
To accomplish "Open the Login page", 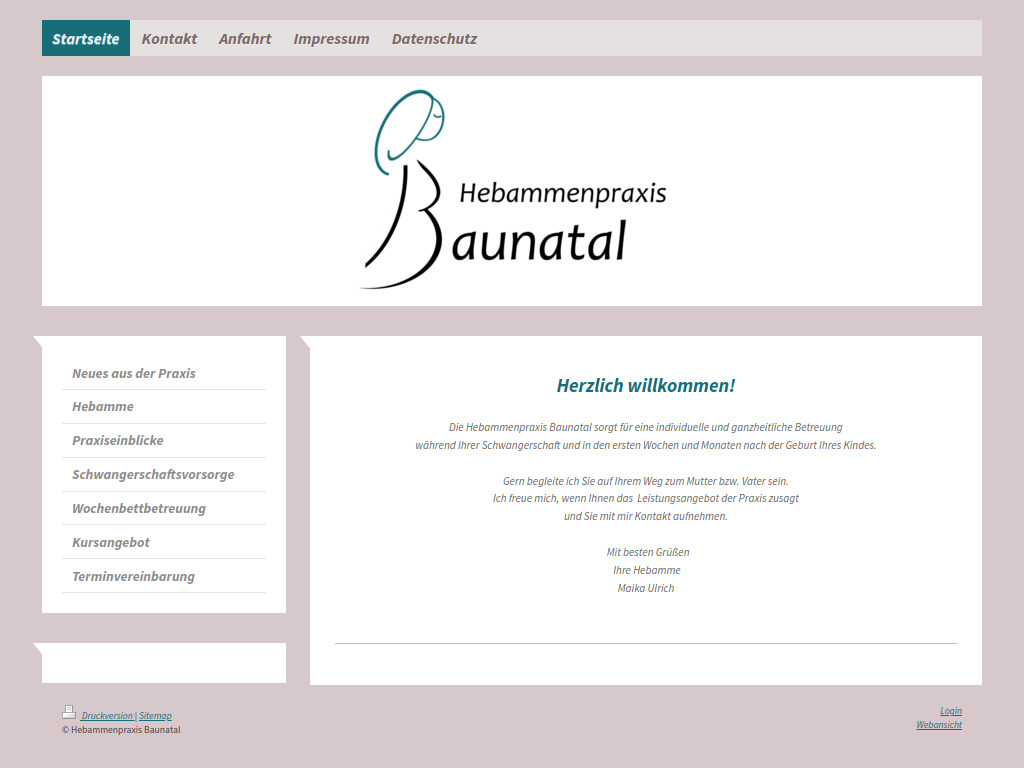I will 949,710.
